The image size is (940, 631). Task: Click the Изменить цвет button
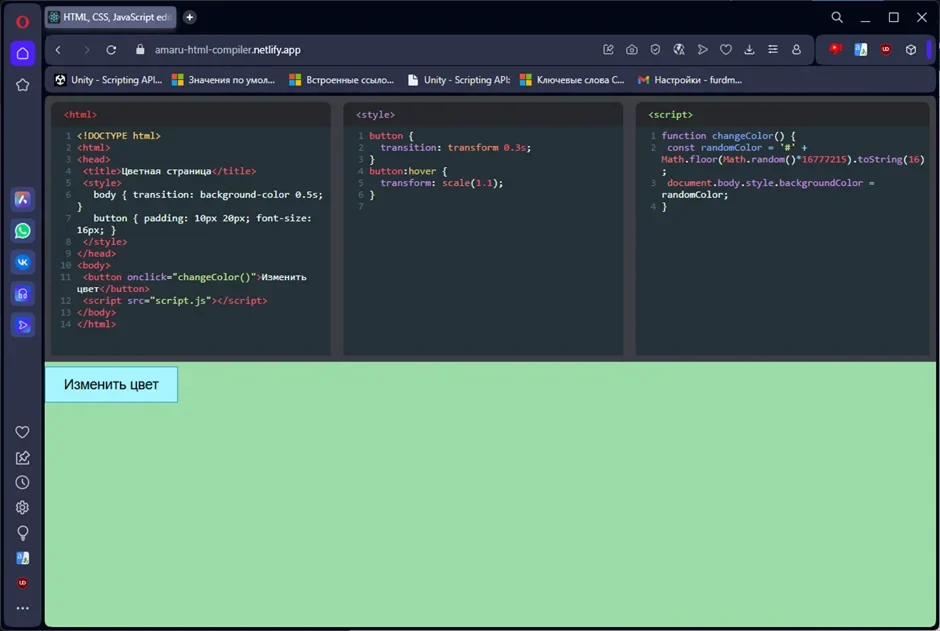[x=112, y=385]
